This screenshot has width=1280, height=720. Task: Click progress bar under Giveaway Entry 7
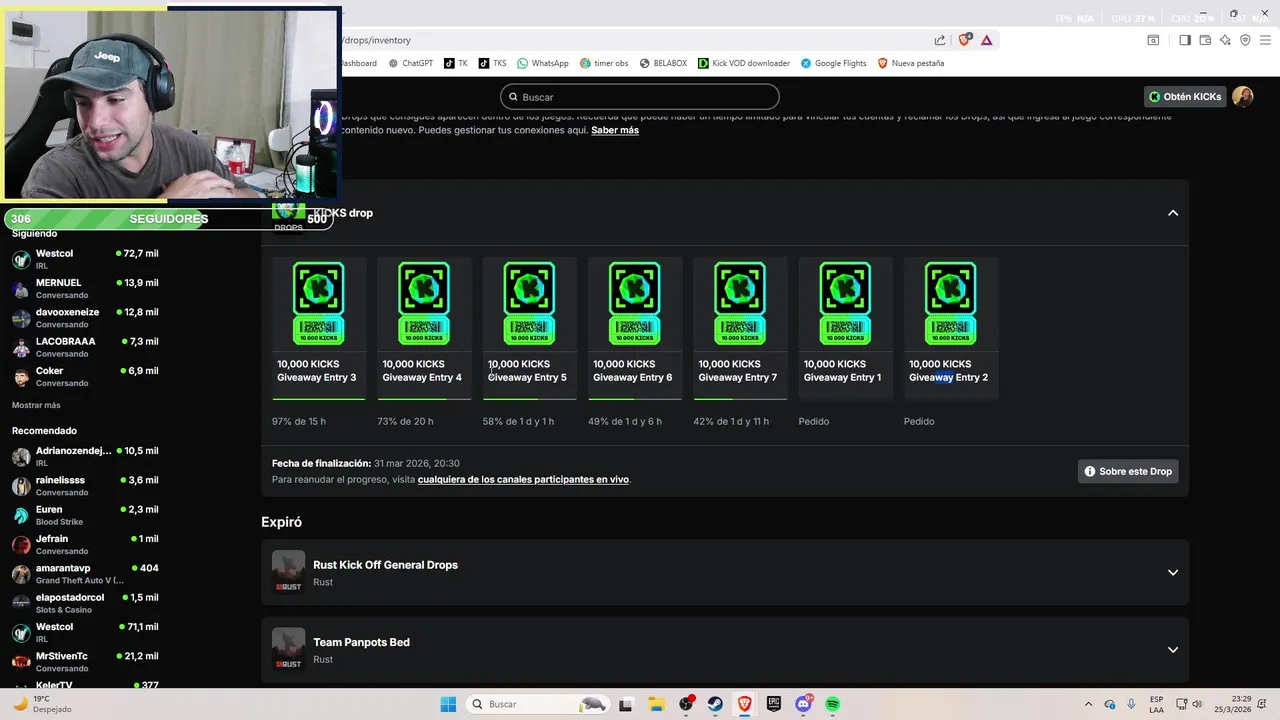pos(740,399)
